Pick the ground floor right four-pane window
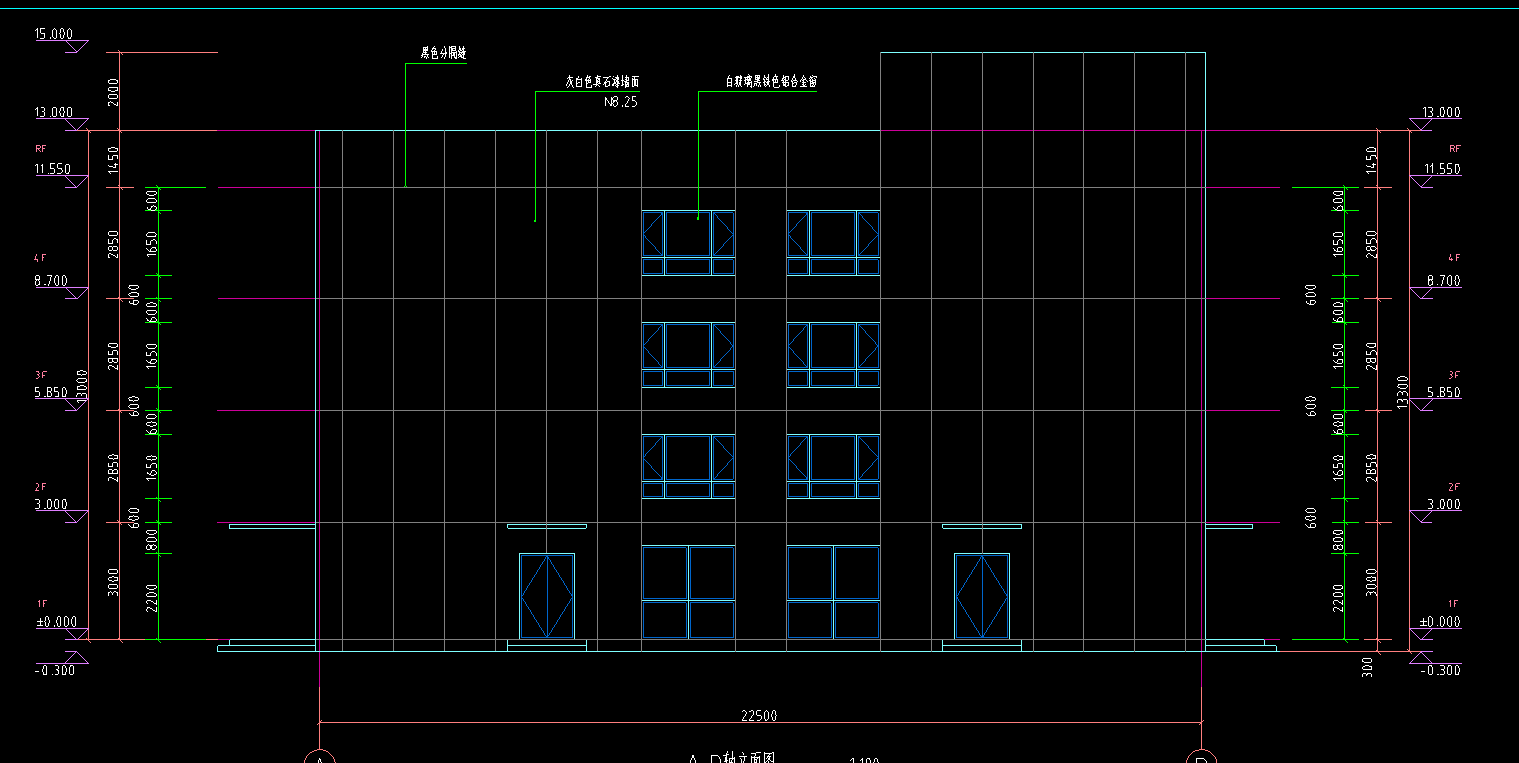 833,592
